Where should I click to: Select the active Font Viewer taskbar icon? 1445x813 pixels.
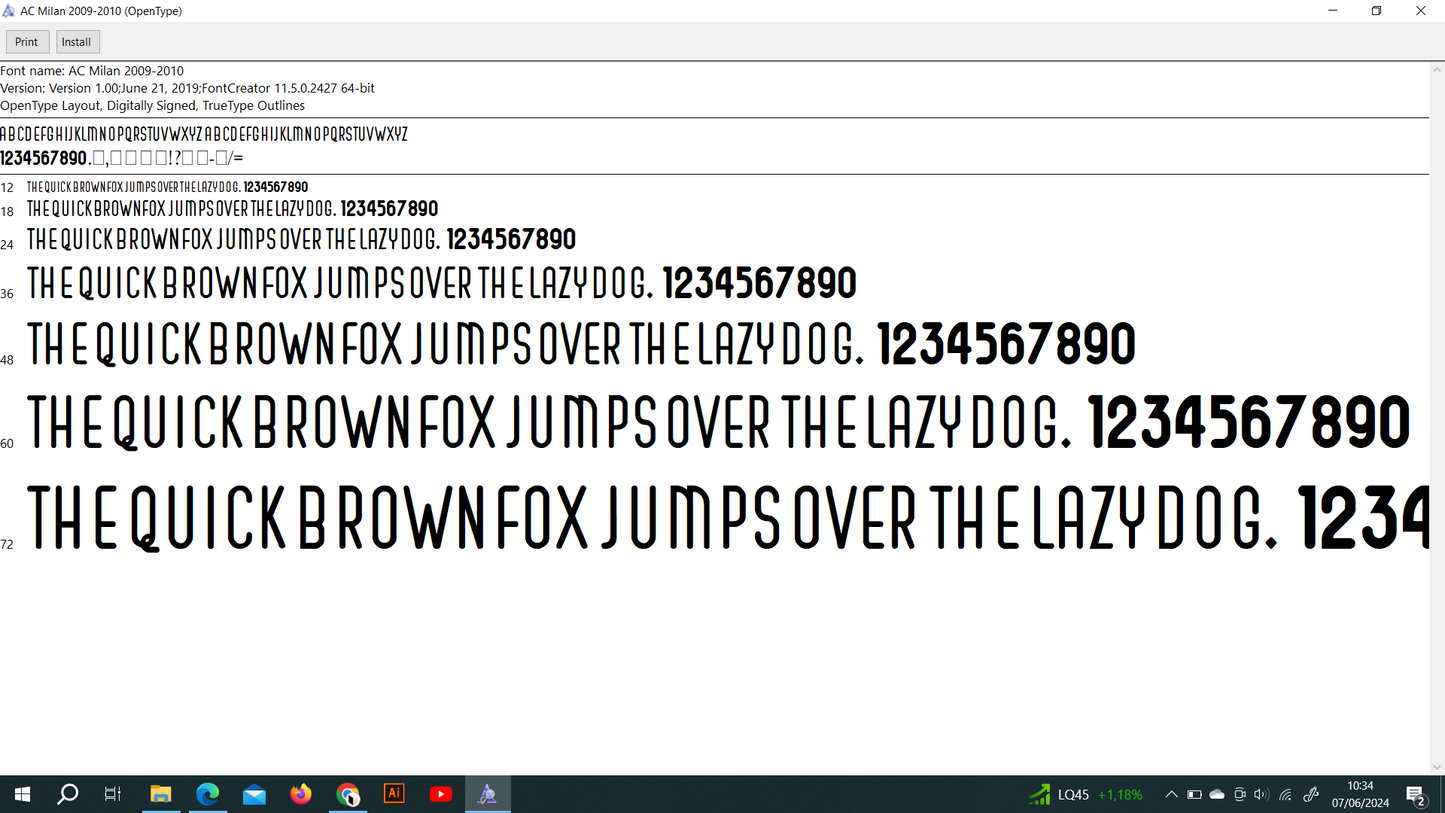(487, 794)
